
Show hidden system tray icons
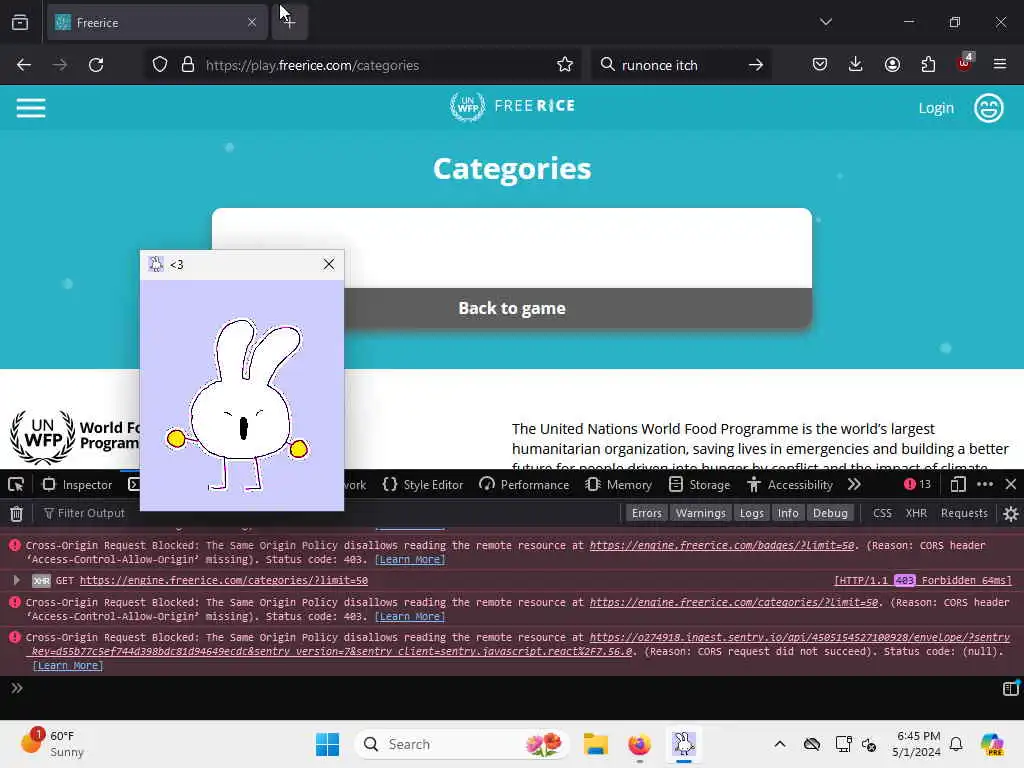tap(780, 744)
